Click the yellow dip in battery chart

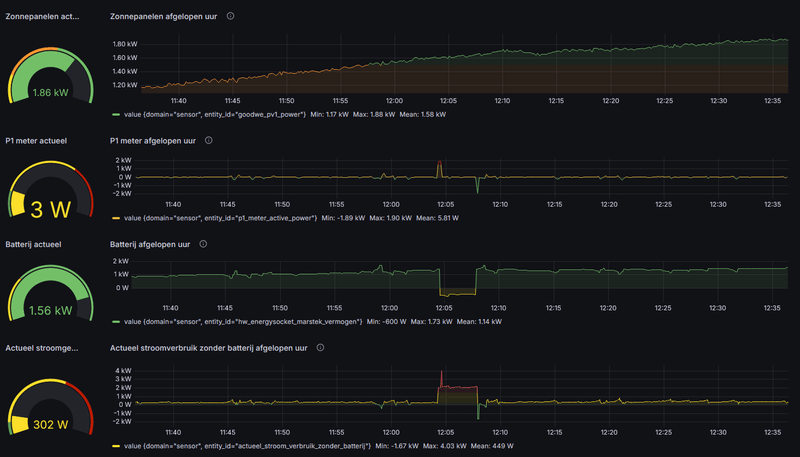(458, 292)
